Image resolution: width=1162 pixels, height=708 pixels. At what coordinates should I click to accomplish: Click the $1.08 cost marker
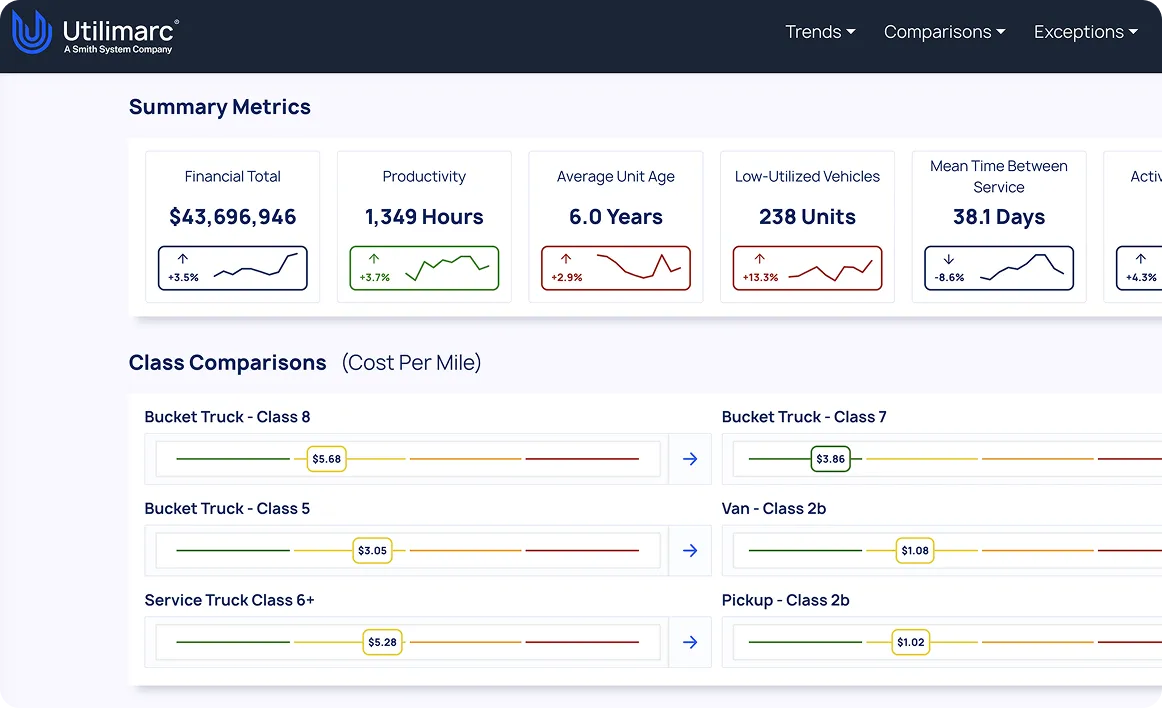click(x=915, y=551)
